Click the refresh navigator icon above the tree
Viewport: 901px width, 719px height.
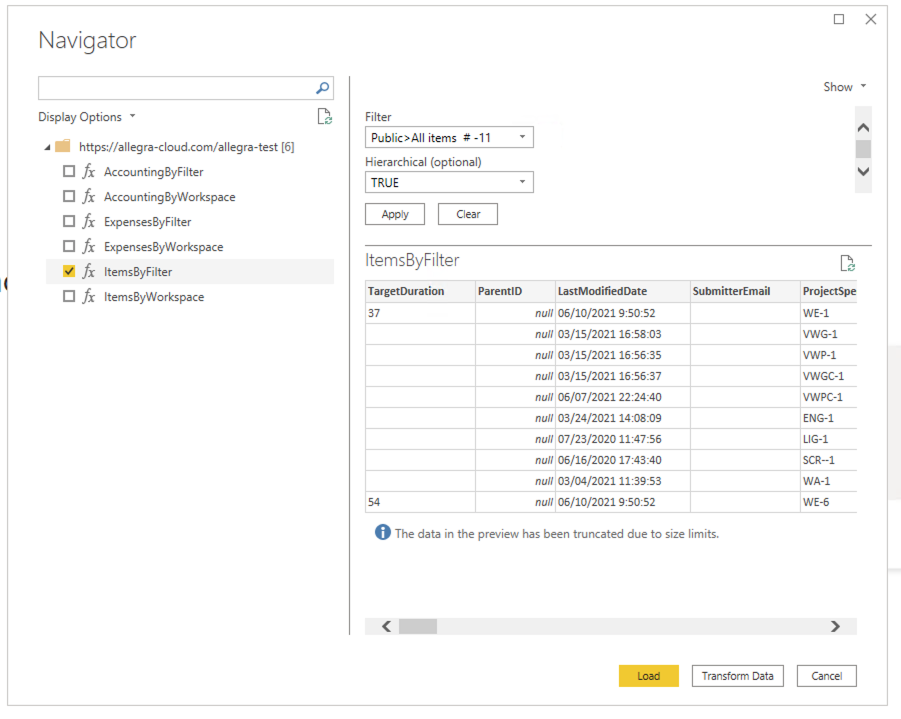tap(324, 116)
